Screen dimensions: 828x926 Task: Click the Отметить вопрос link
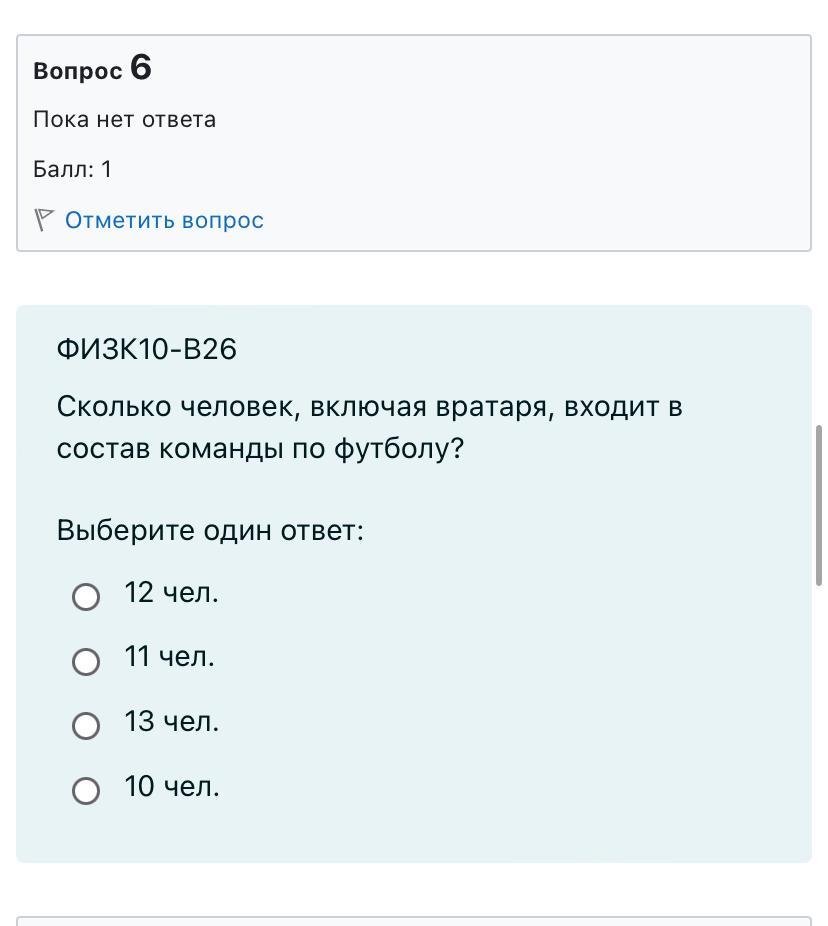pos(164,220)
